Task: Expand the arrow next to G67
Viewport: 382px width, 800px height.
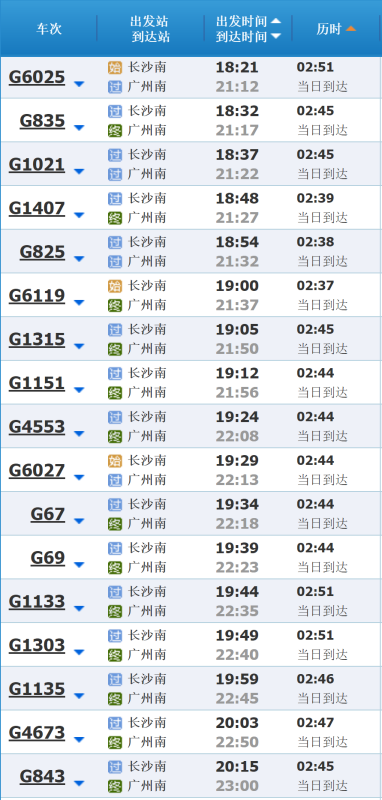Action: [x=79, y=521]
